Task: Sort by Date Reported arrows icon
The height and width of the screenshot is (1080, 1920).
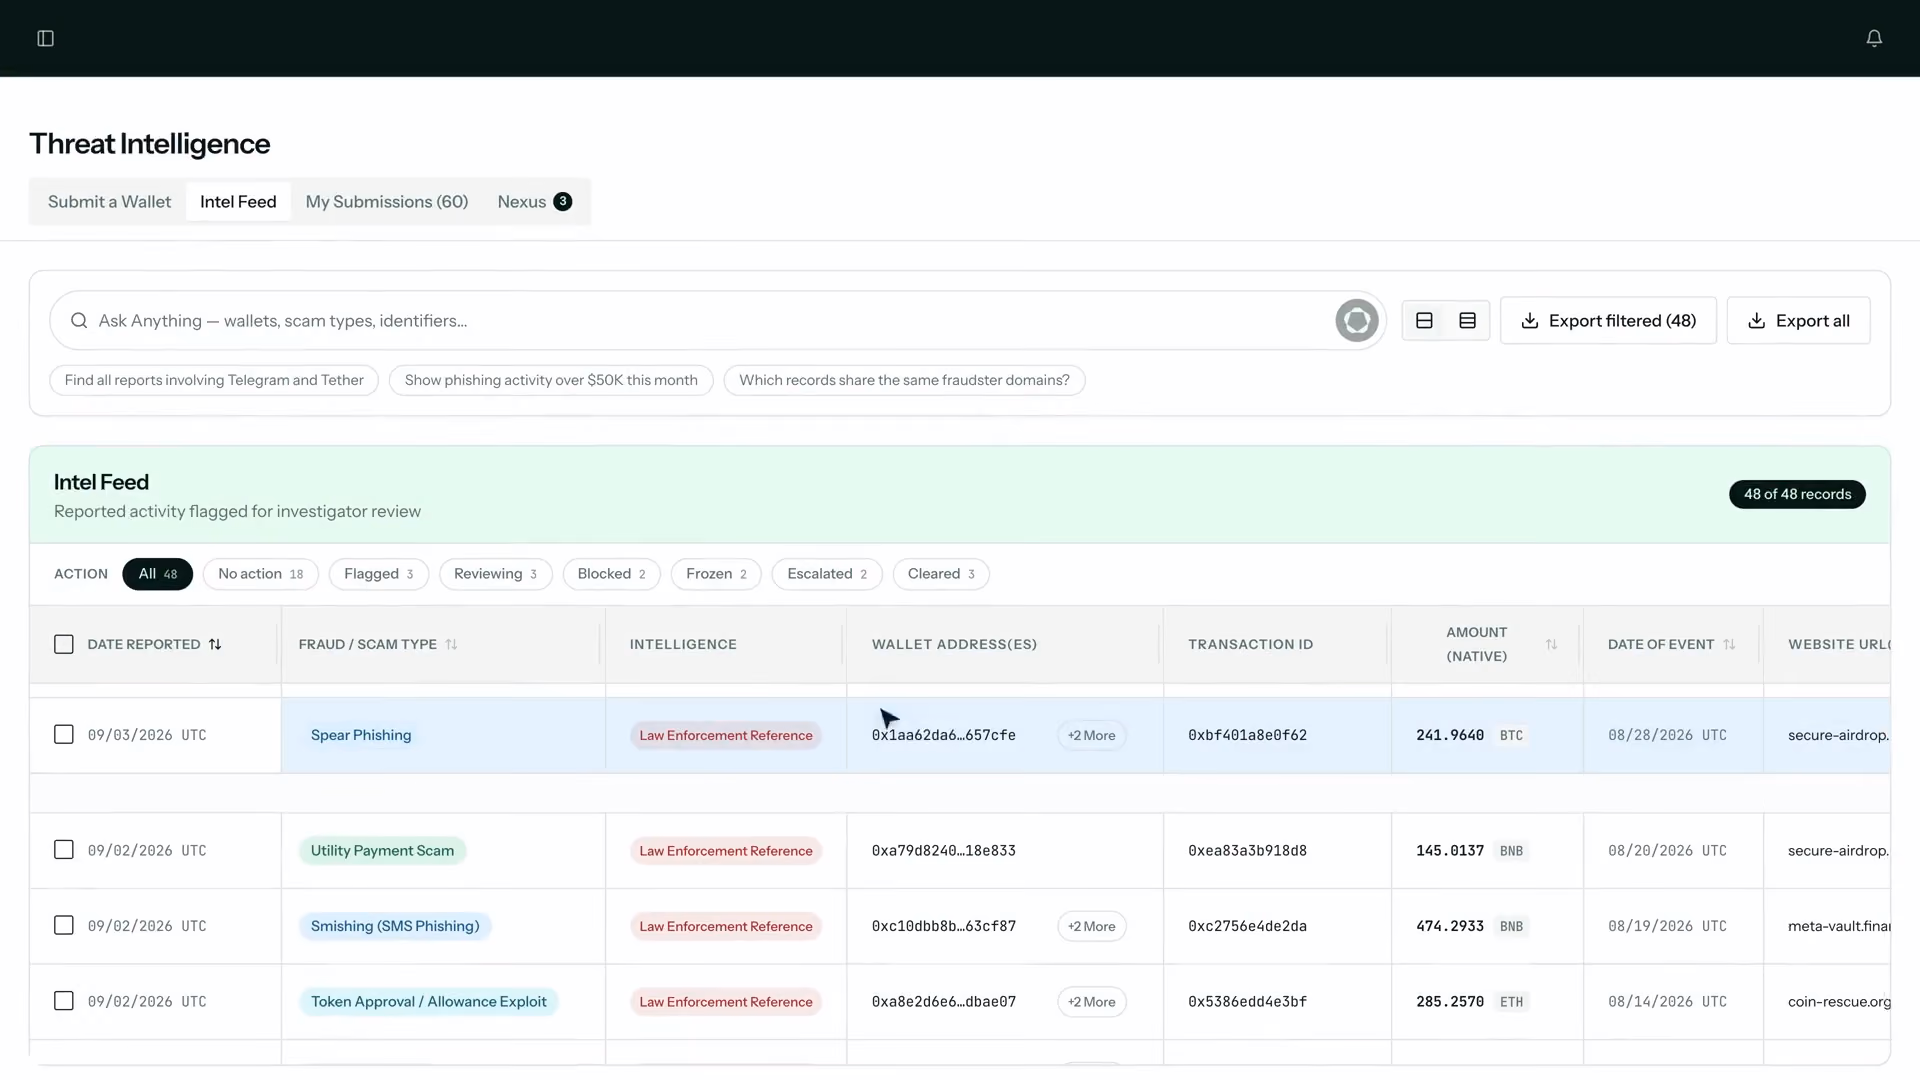Action: coord(215,645)
